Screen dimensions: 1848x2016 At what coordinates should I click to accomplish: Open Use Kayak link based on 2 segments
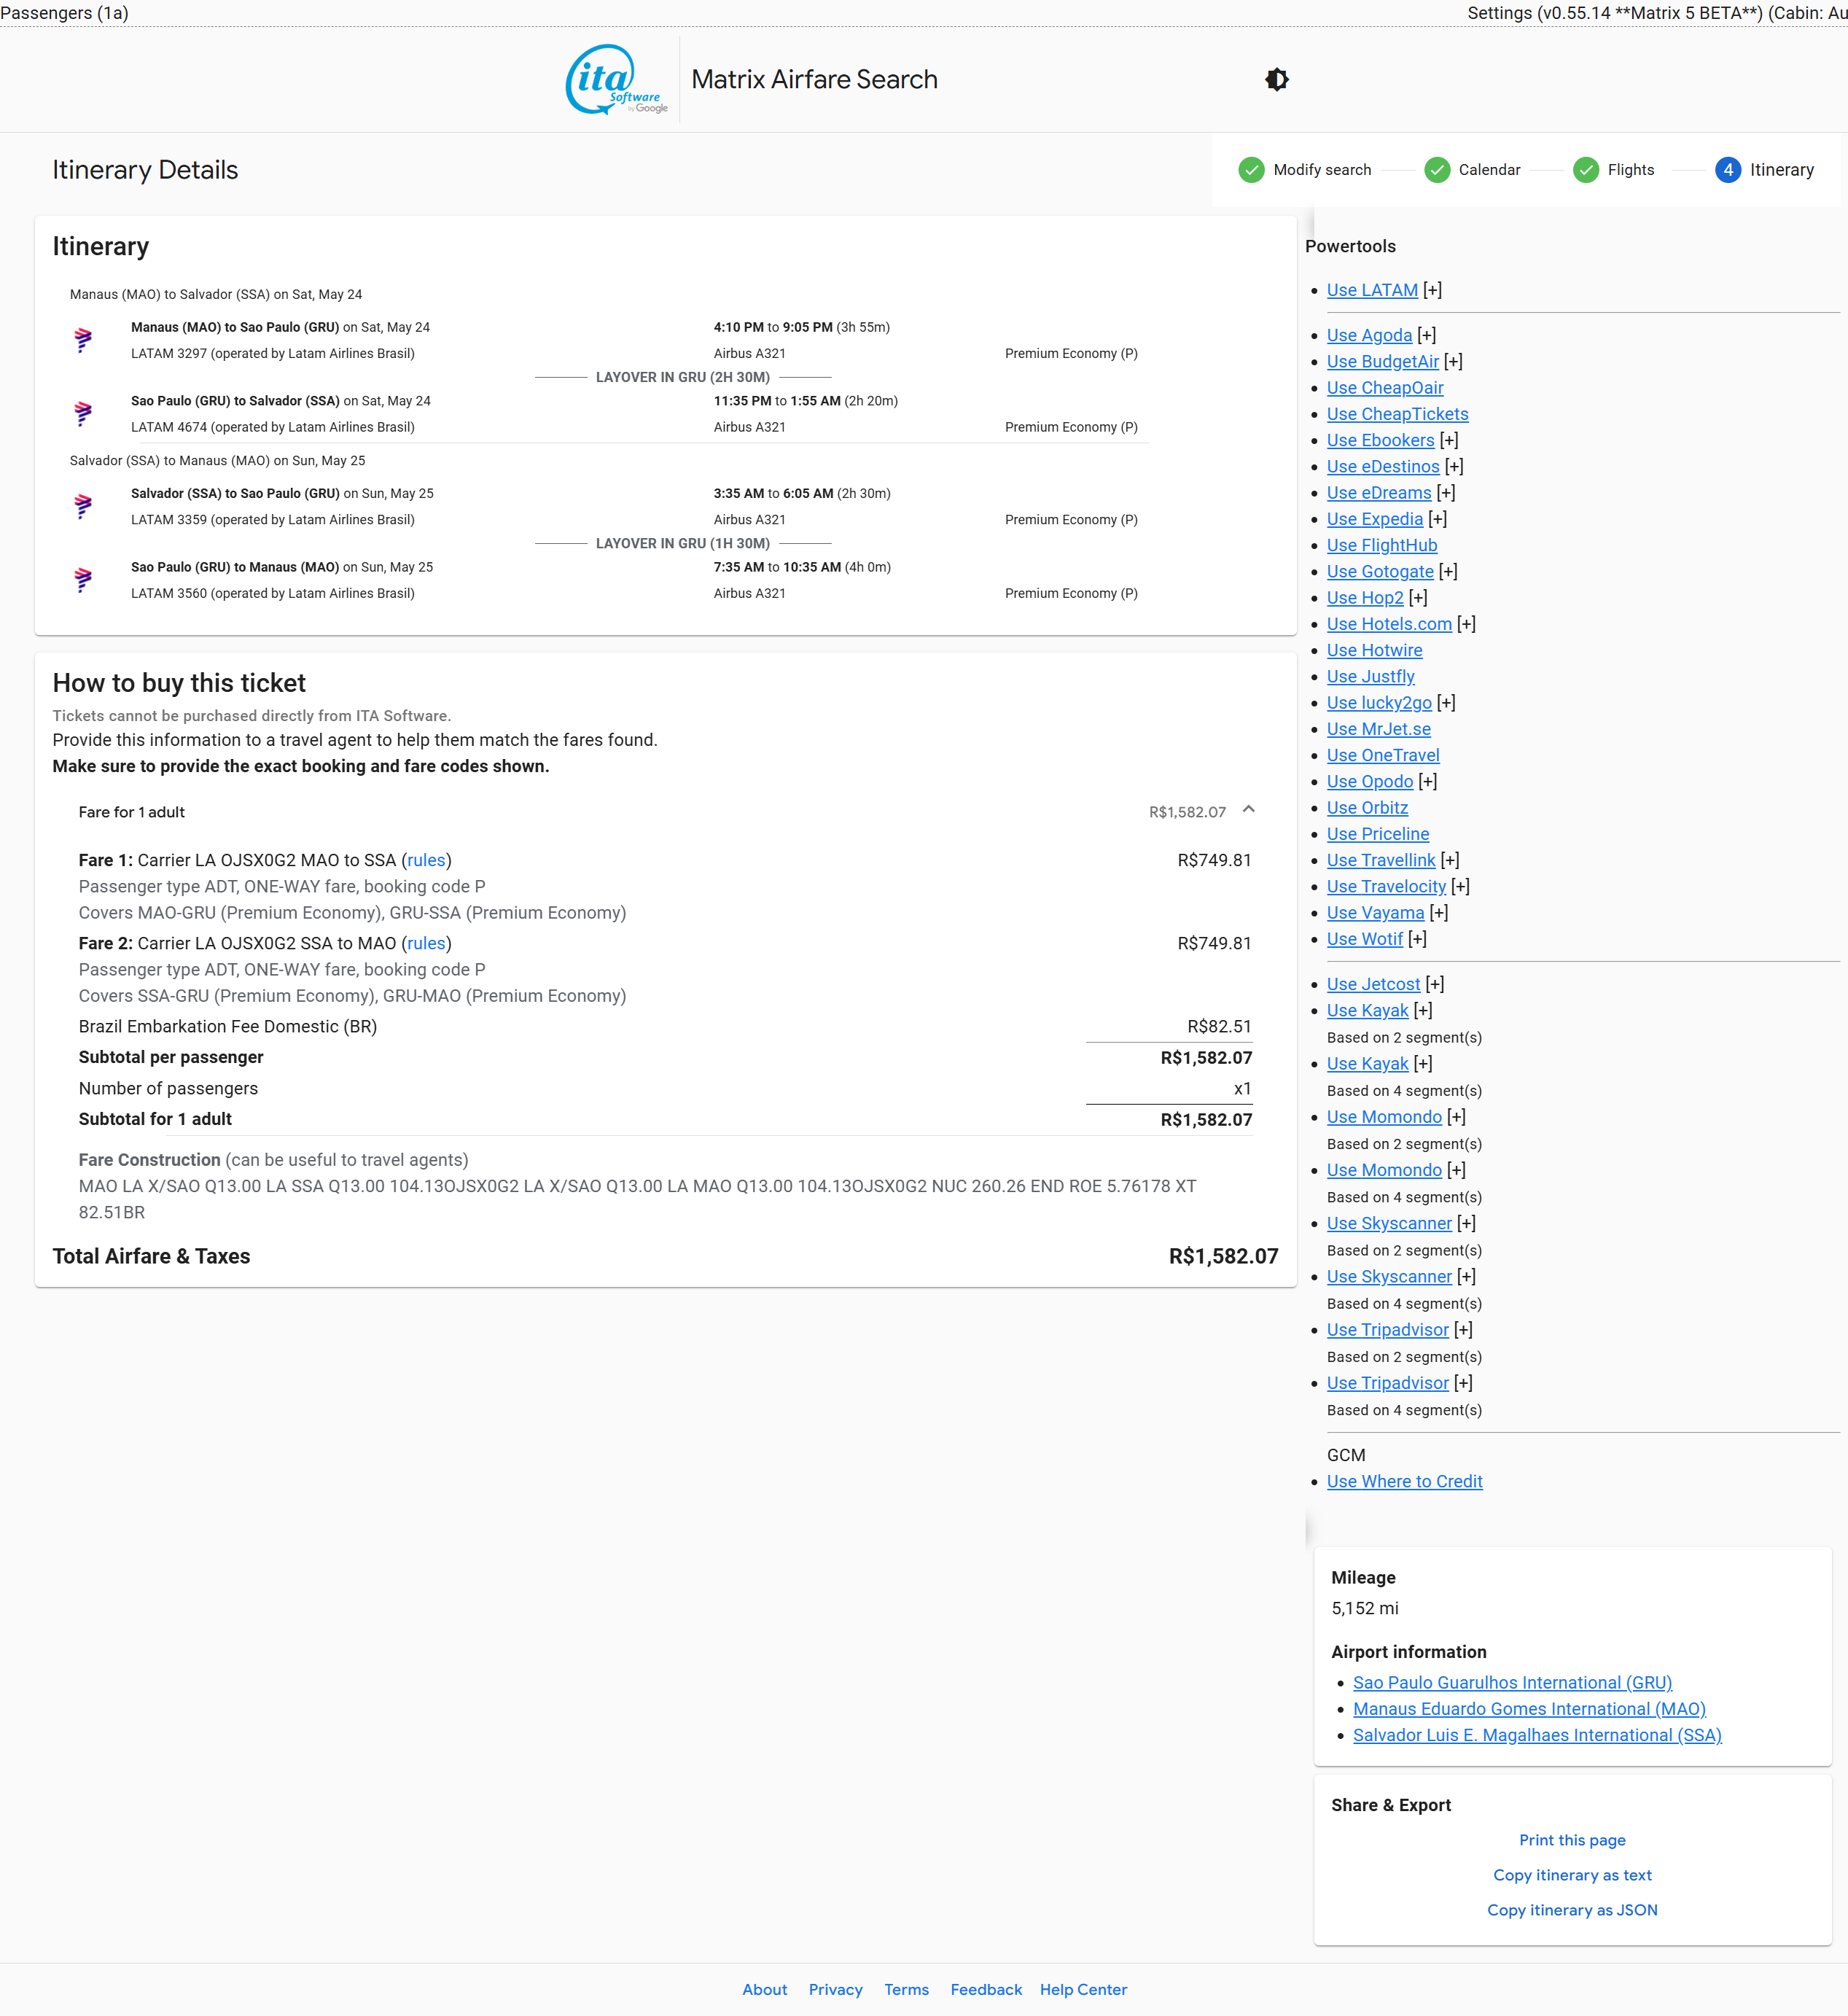(x=1367, y=1011)
